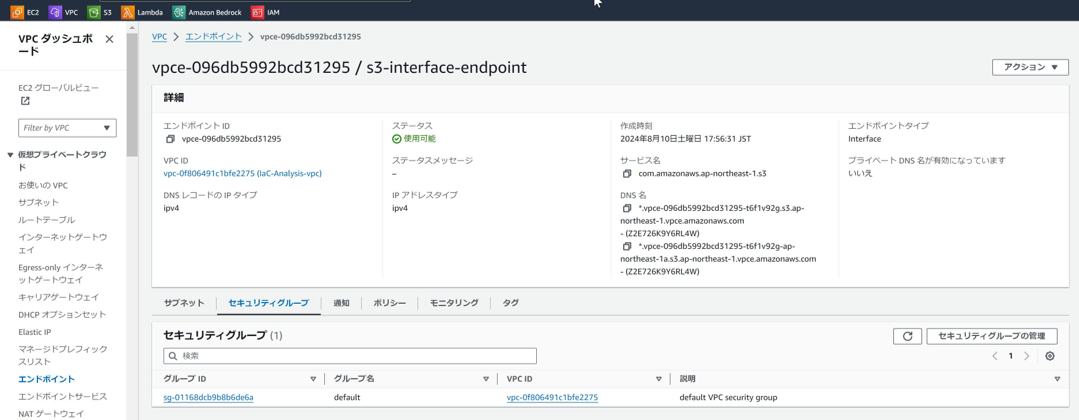Click the Interface endpoint type value
The width and height of the screenshot is (1079, 420).
pyautogui.click(x=864, y=139)
